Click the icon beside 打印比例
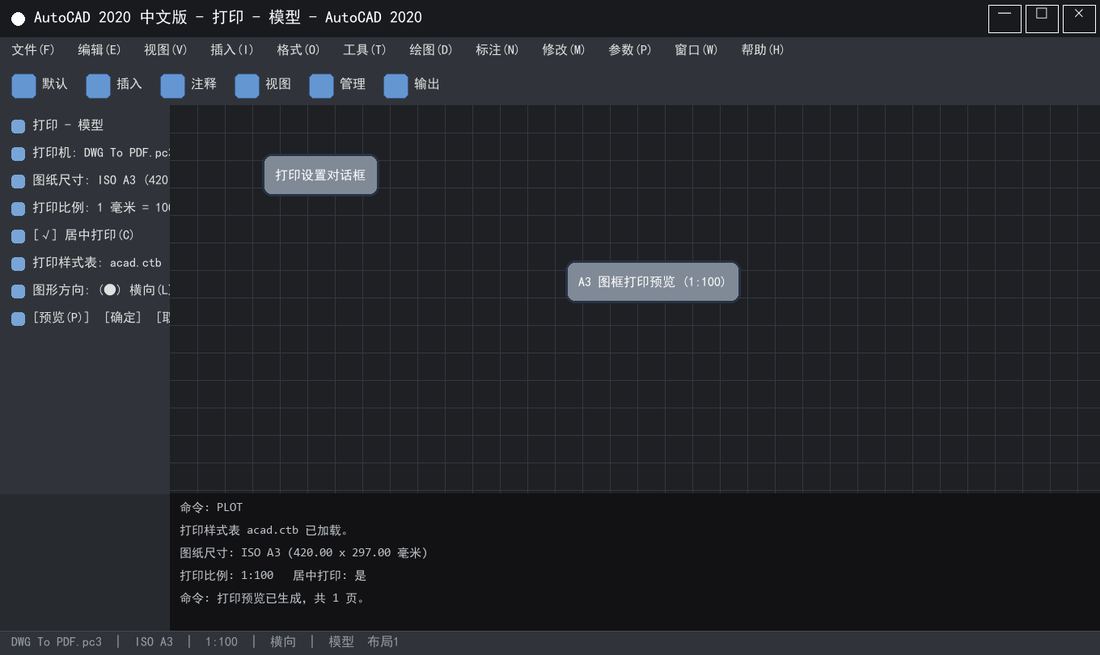Screen dimensions: 1100x655 [x=18, y=208]
